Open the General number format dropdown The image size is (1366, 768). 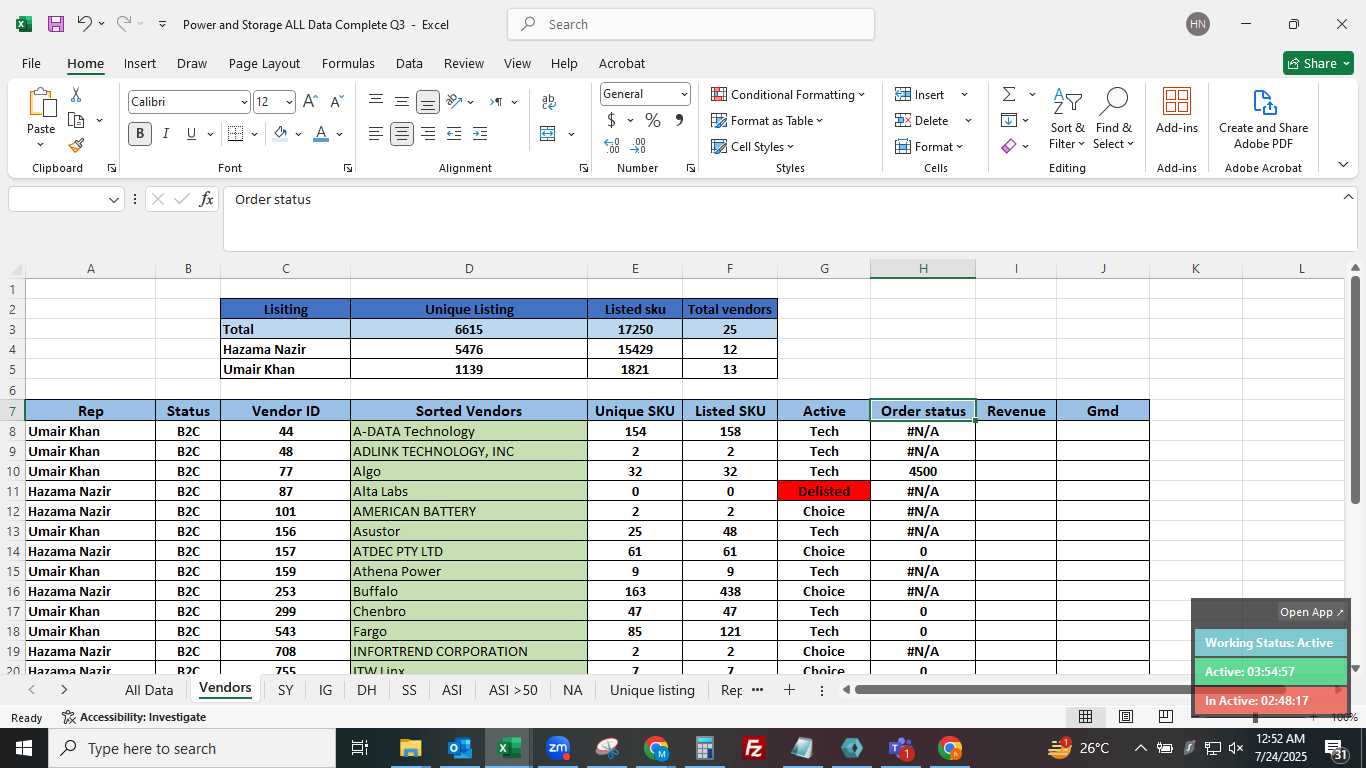pyautogui.click(x=684, y=94)
